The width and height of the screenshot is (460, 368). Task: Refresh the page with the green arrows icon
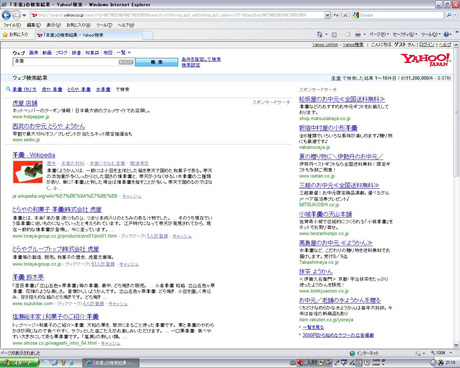tap(336, 15)
